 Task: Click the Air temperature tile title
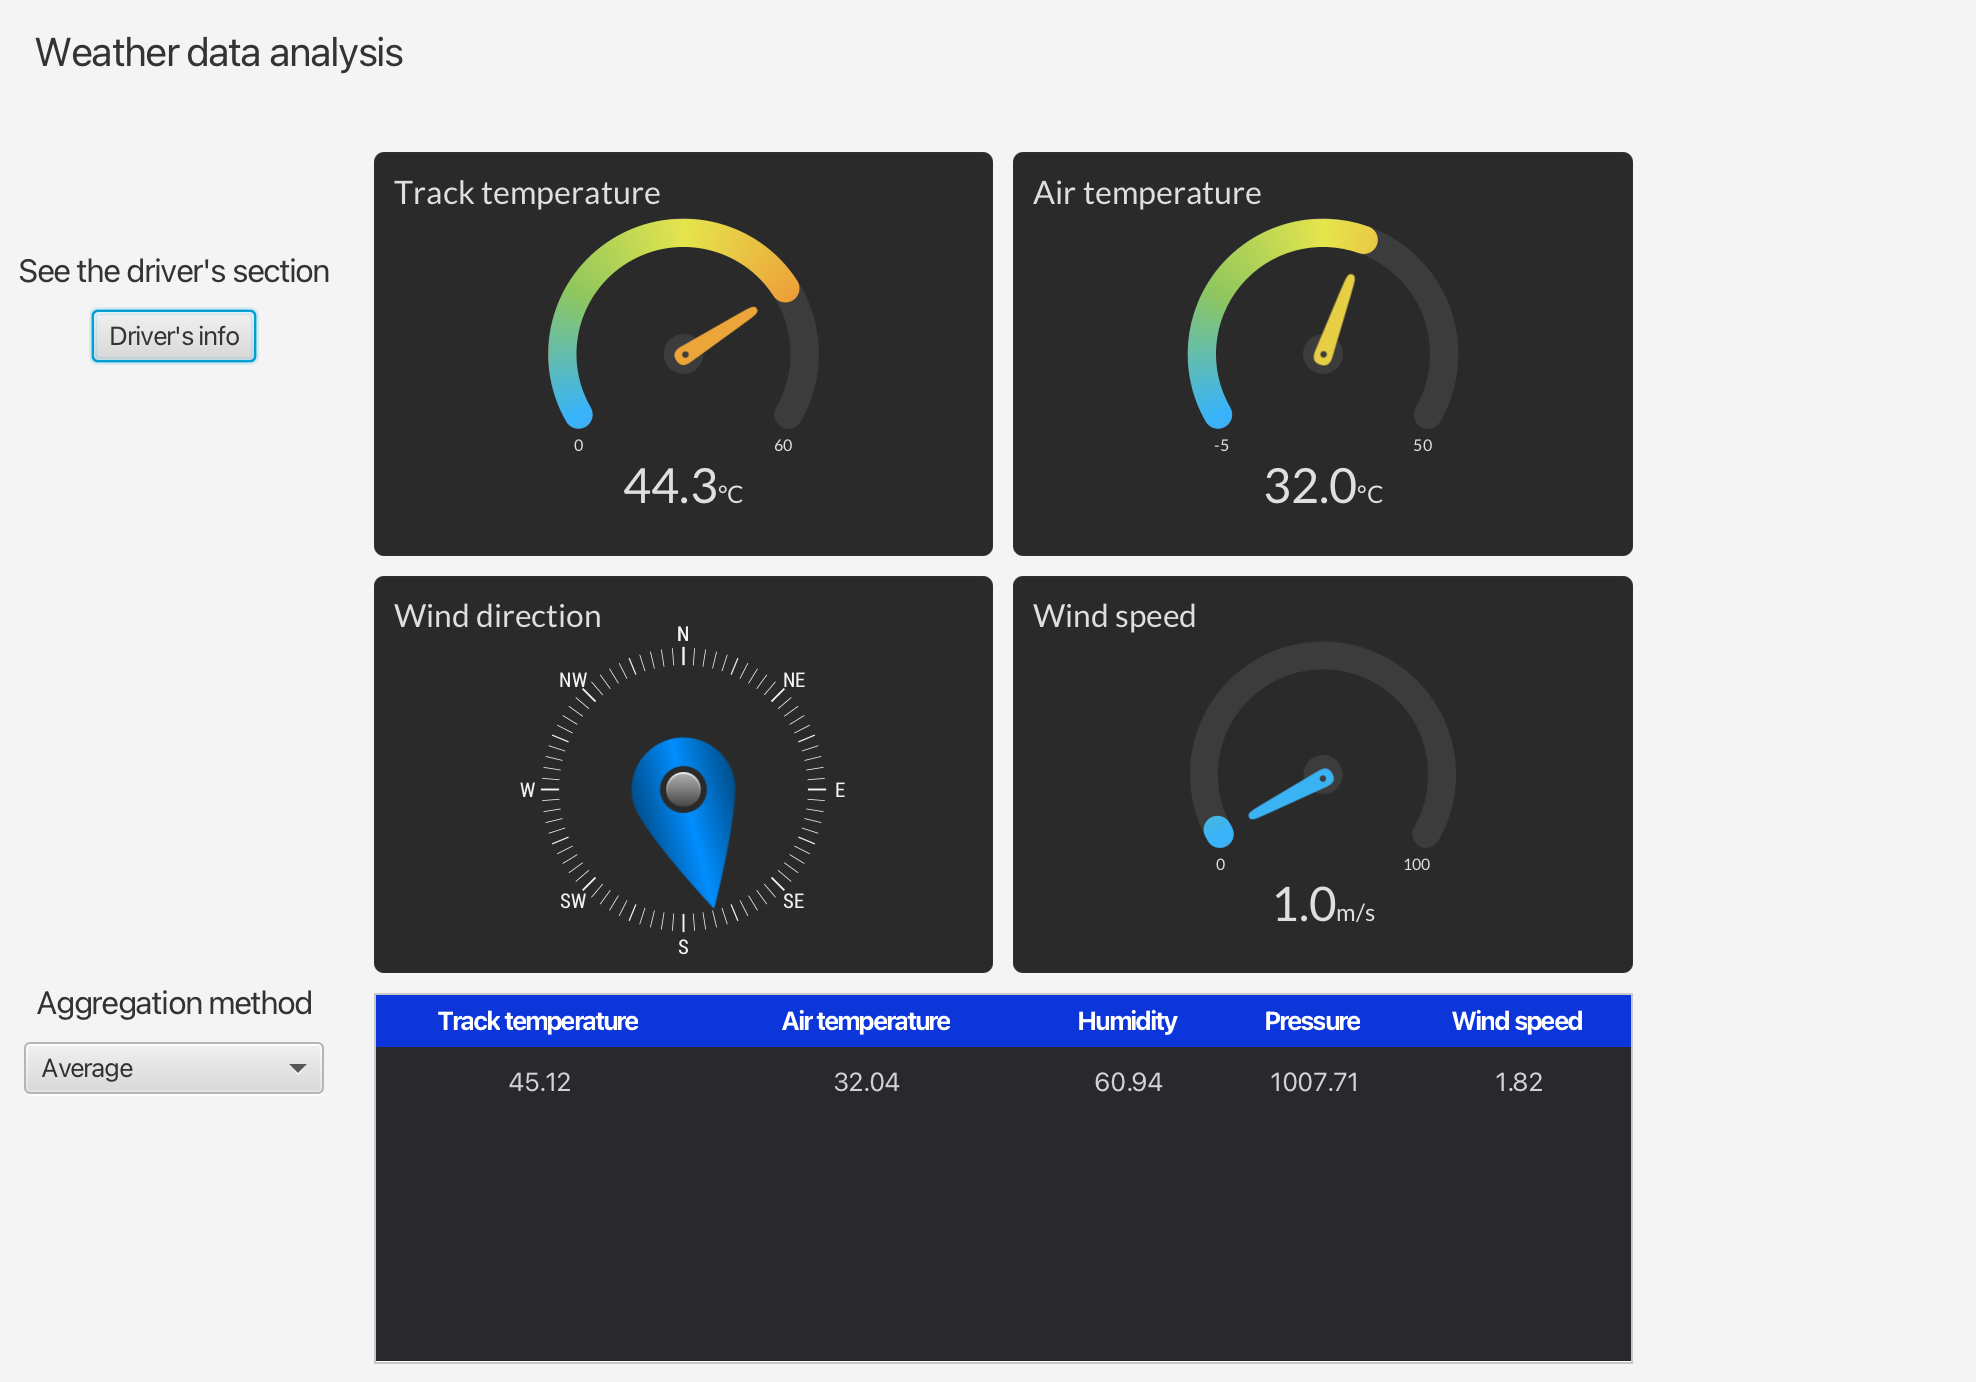tap(1147, 192)
